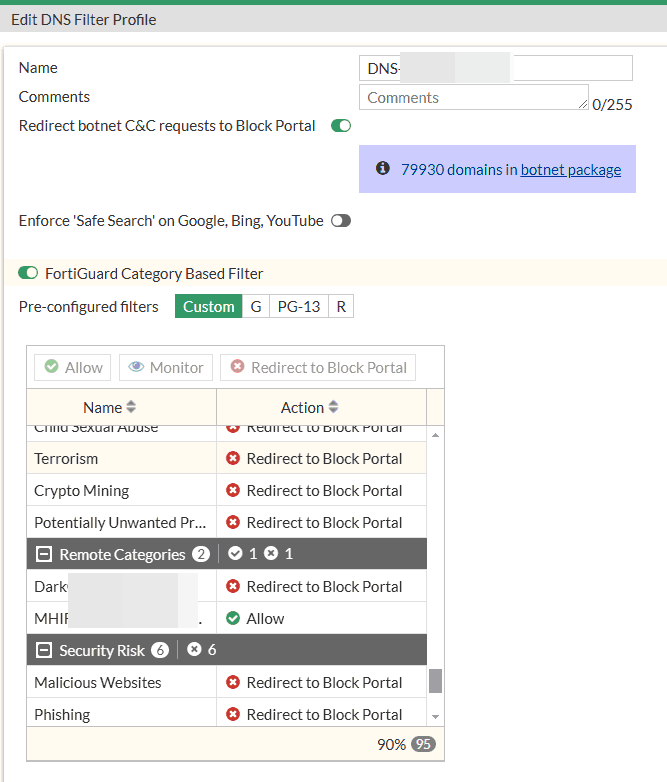
Task: Click the Monitor action button
Action: [166, 367]
